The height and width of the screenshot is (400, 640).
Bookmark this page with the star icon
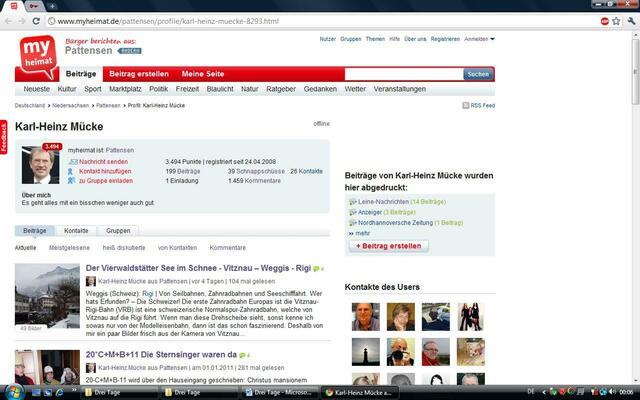point(616,21)
